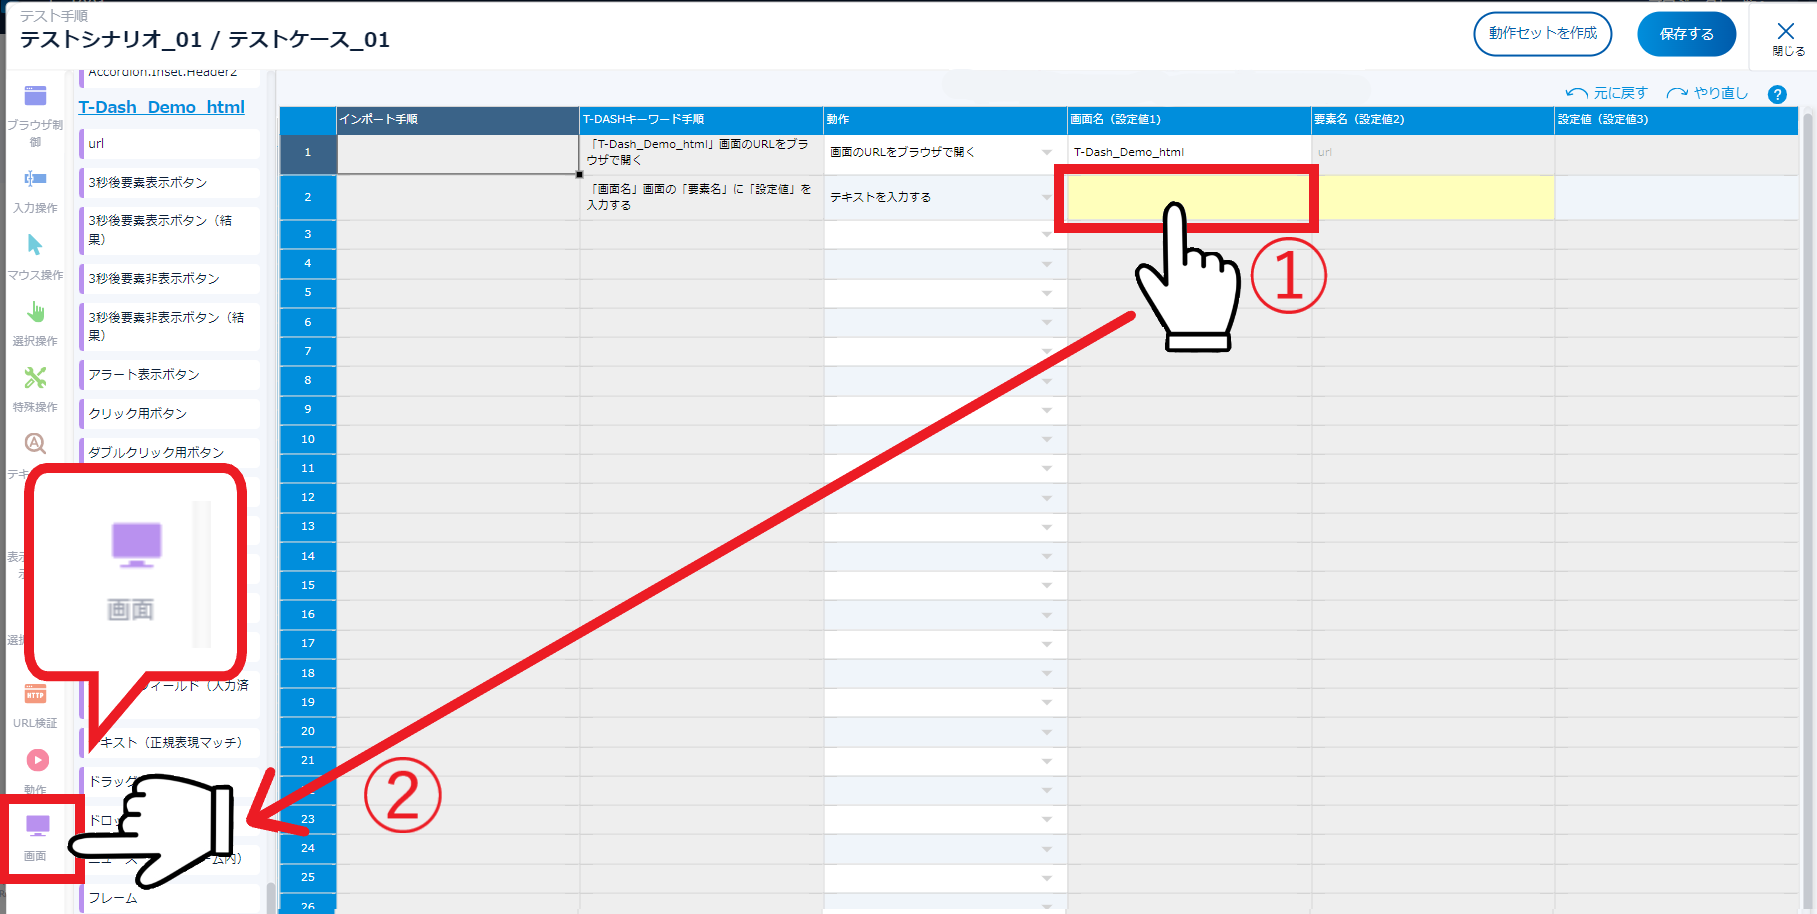1817x914 pixels.
Task: Expand the 動作 dropdown in row 1
Action: coord(1046,153)
